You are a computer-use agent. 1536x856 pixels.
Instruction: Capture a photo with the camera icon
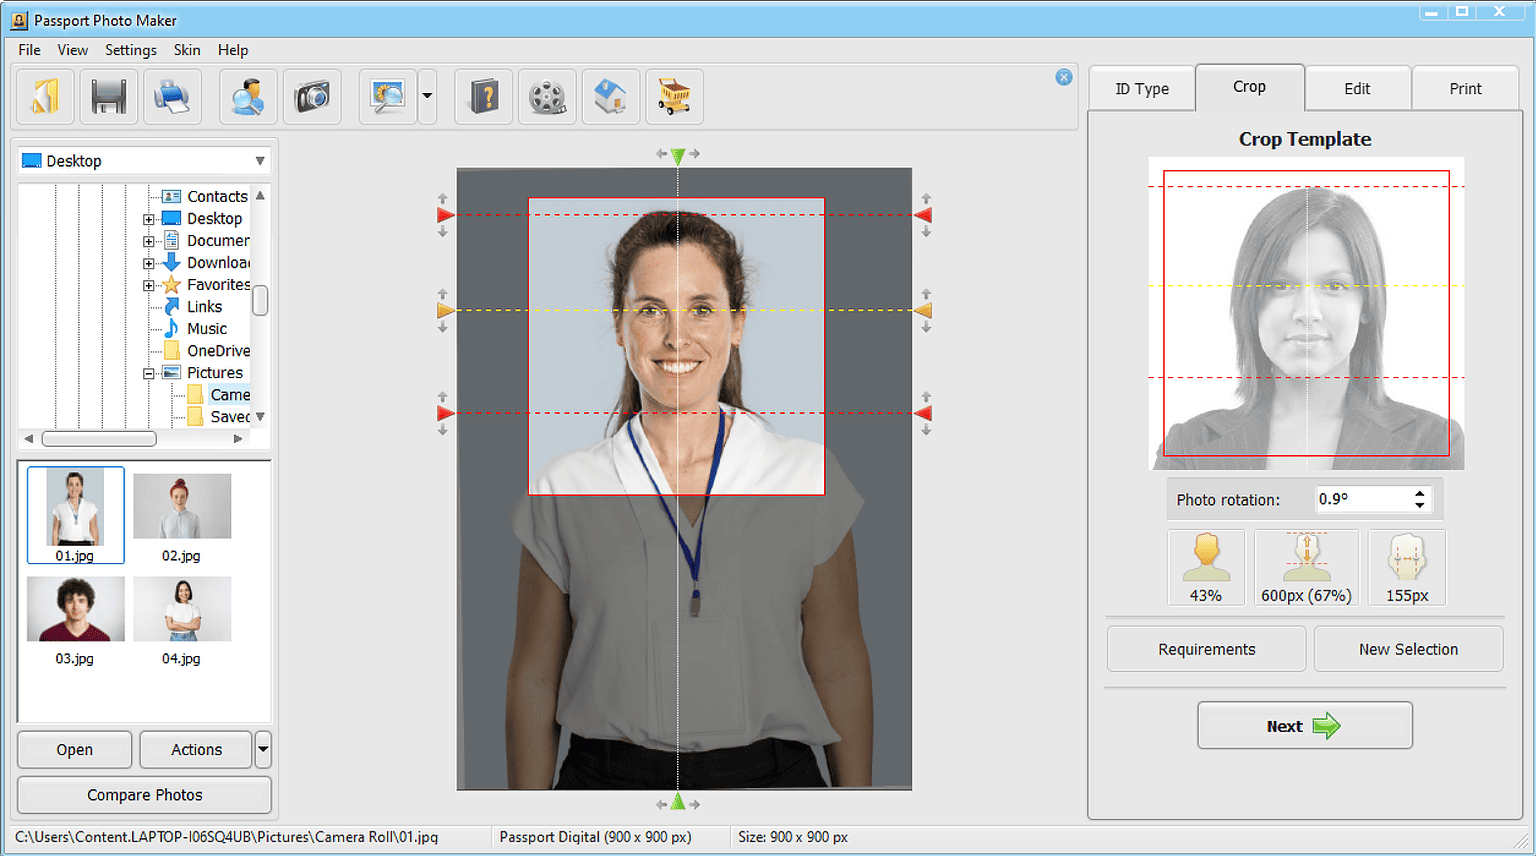click(x=312, y=96)
